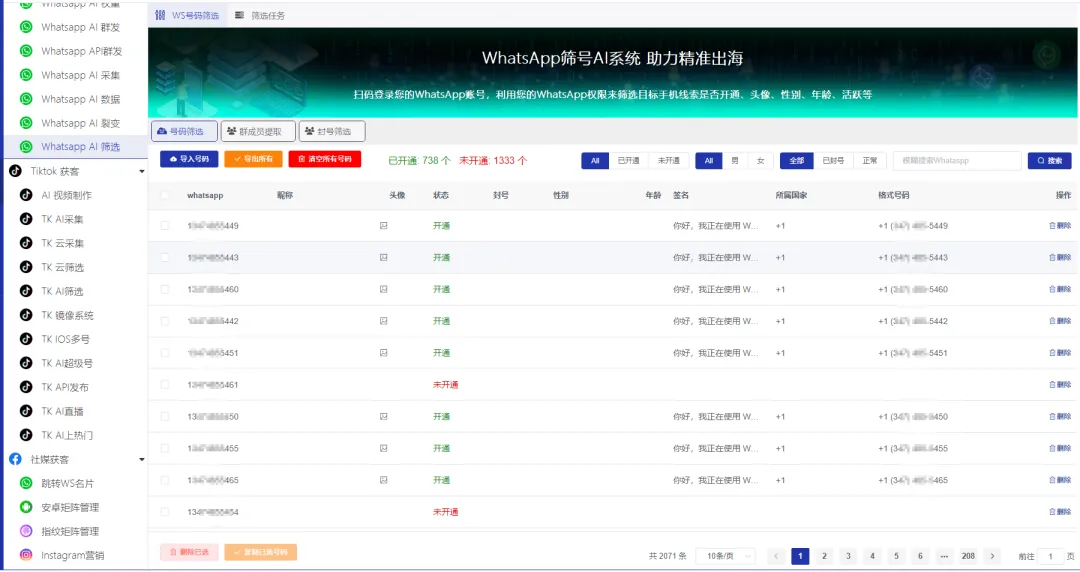Screen dimensions: 1080x572
Task: Click the Whatsapp AI 裂变 icon
Action: pyautogui.click(x=26, y=123)
